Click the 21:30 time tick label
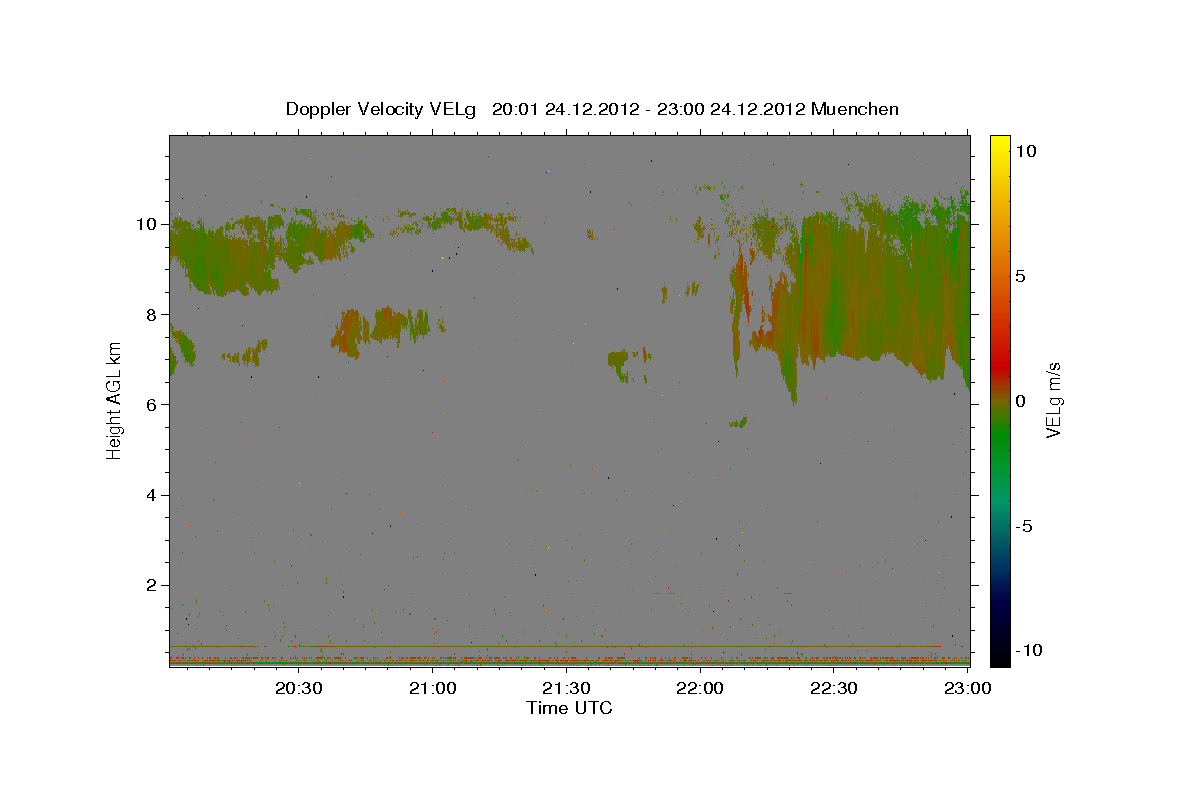Screen dimensions: 1200x800 [x=566, y=688]
